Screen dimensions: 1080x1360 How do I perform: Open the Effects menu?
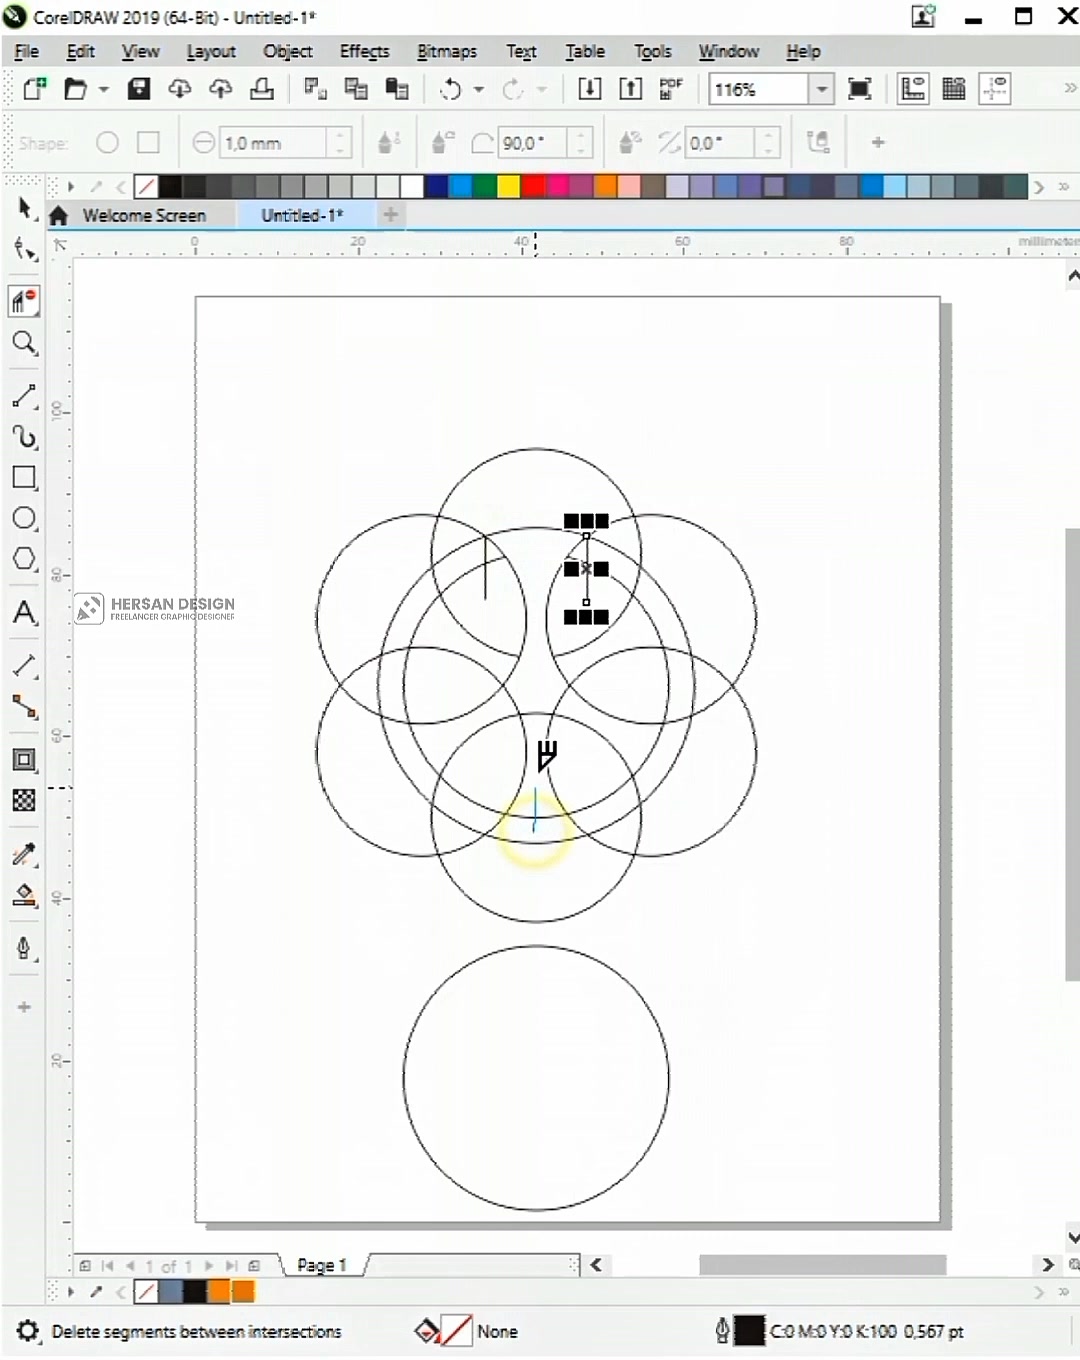point(364,51)
